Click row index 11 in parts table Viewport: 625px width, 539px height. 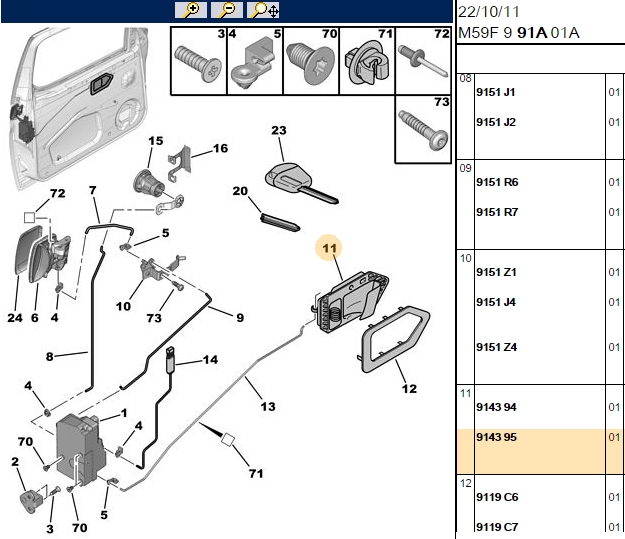(466, 393)
